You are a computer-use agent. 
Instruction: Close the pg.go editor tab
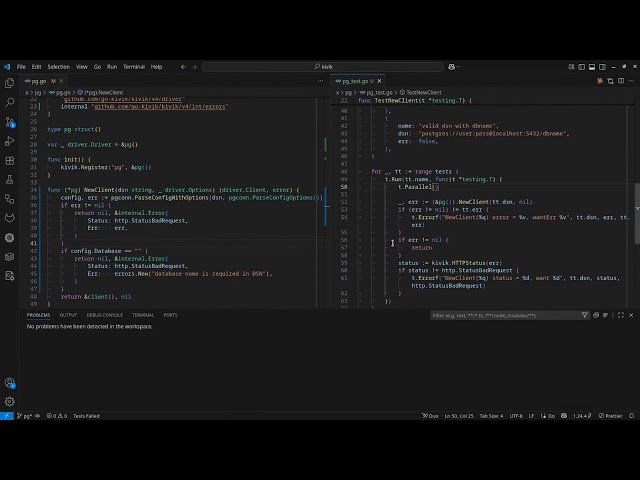coord(61,81)
